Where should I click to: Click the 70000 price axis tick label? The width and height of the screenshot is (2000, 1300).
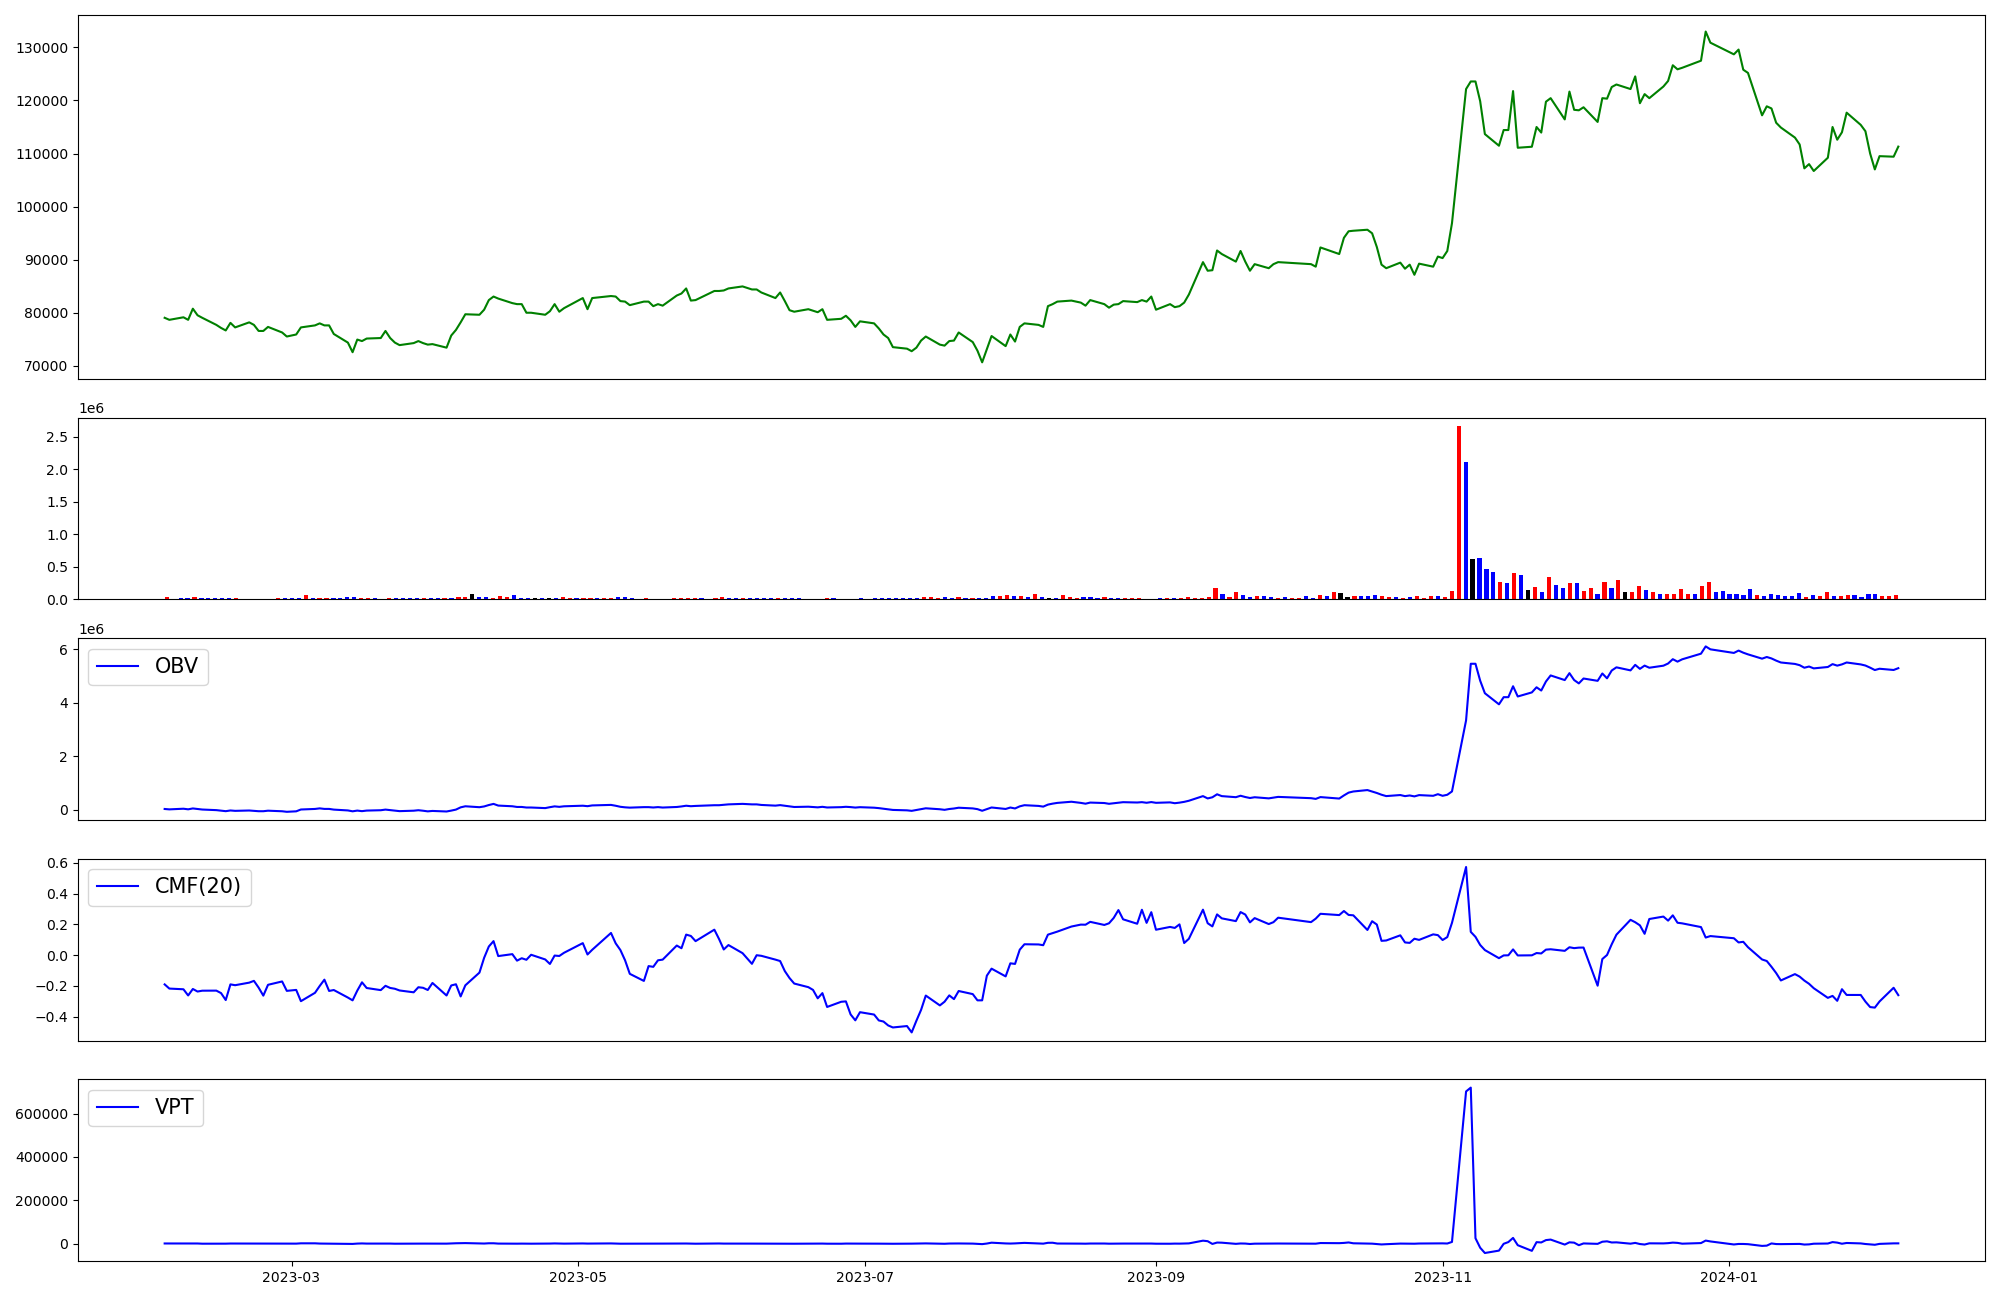pos(46,366)
